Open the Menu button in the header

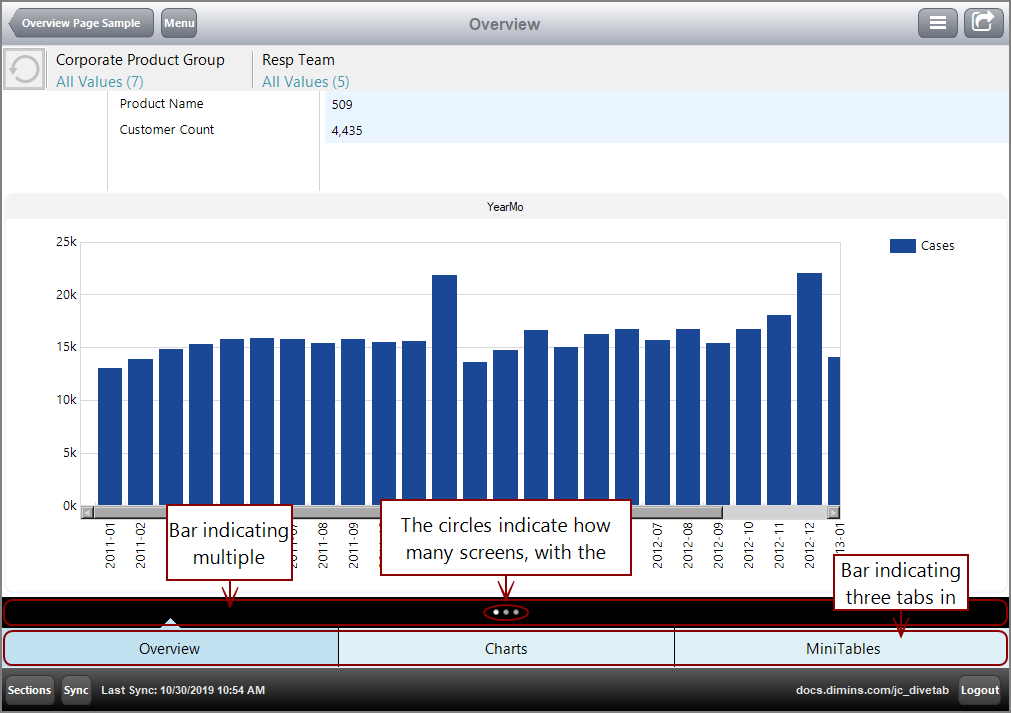click(x=178, y=22)
